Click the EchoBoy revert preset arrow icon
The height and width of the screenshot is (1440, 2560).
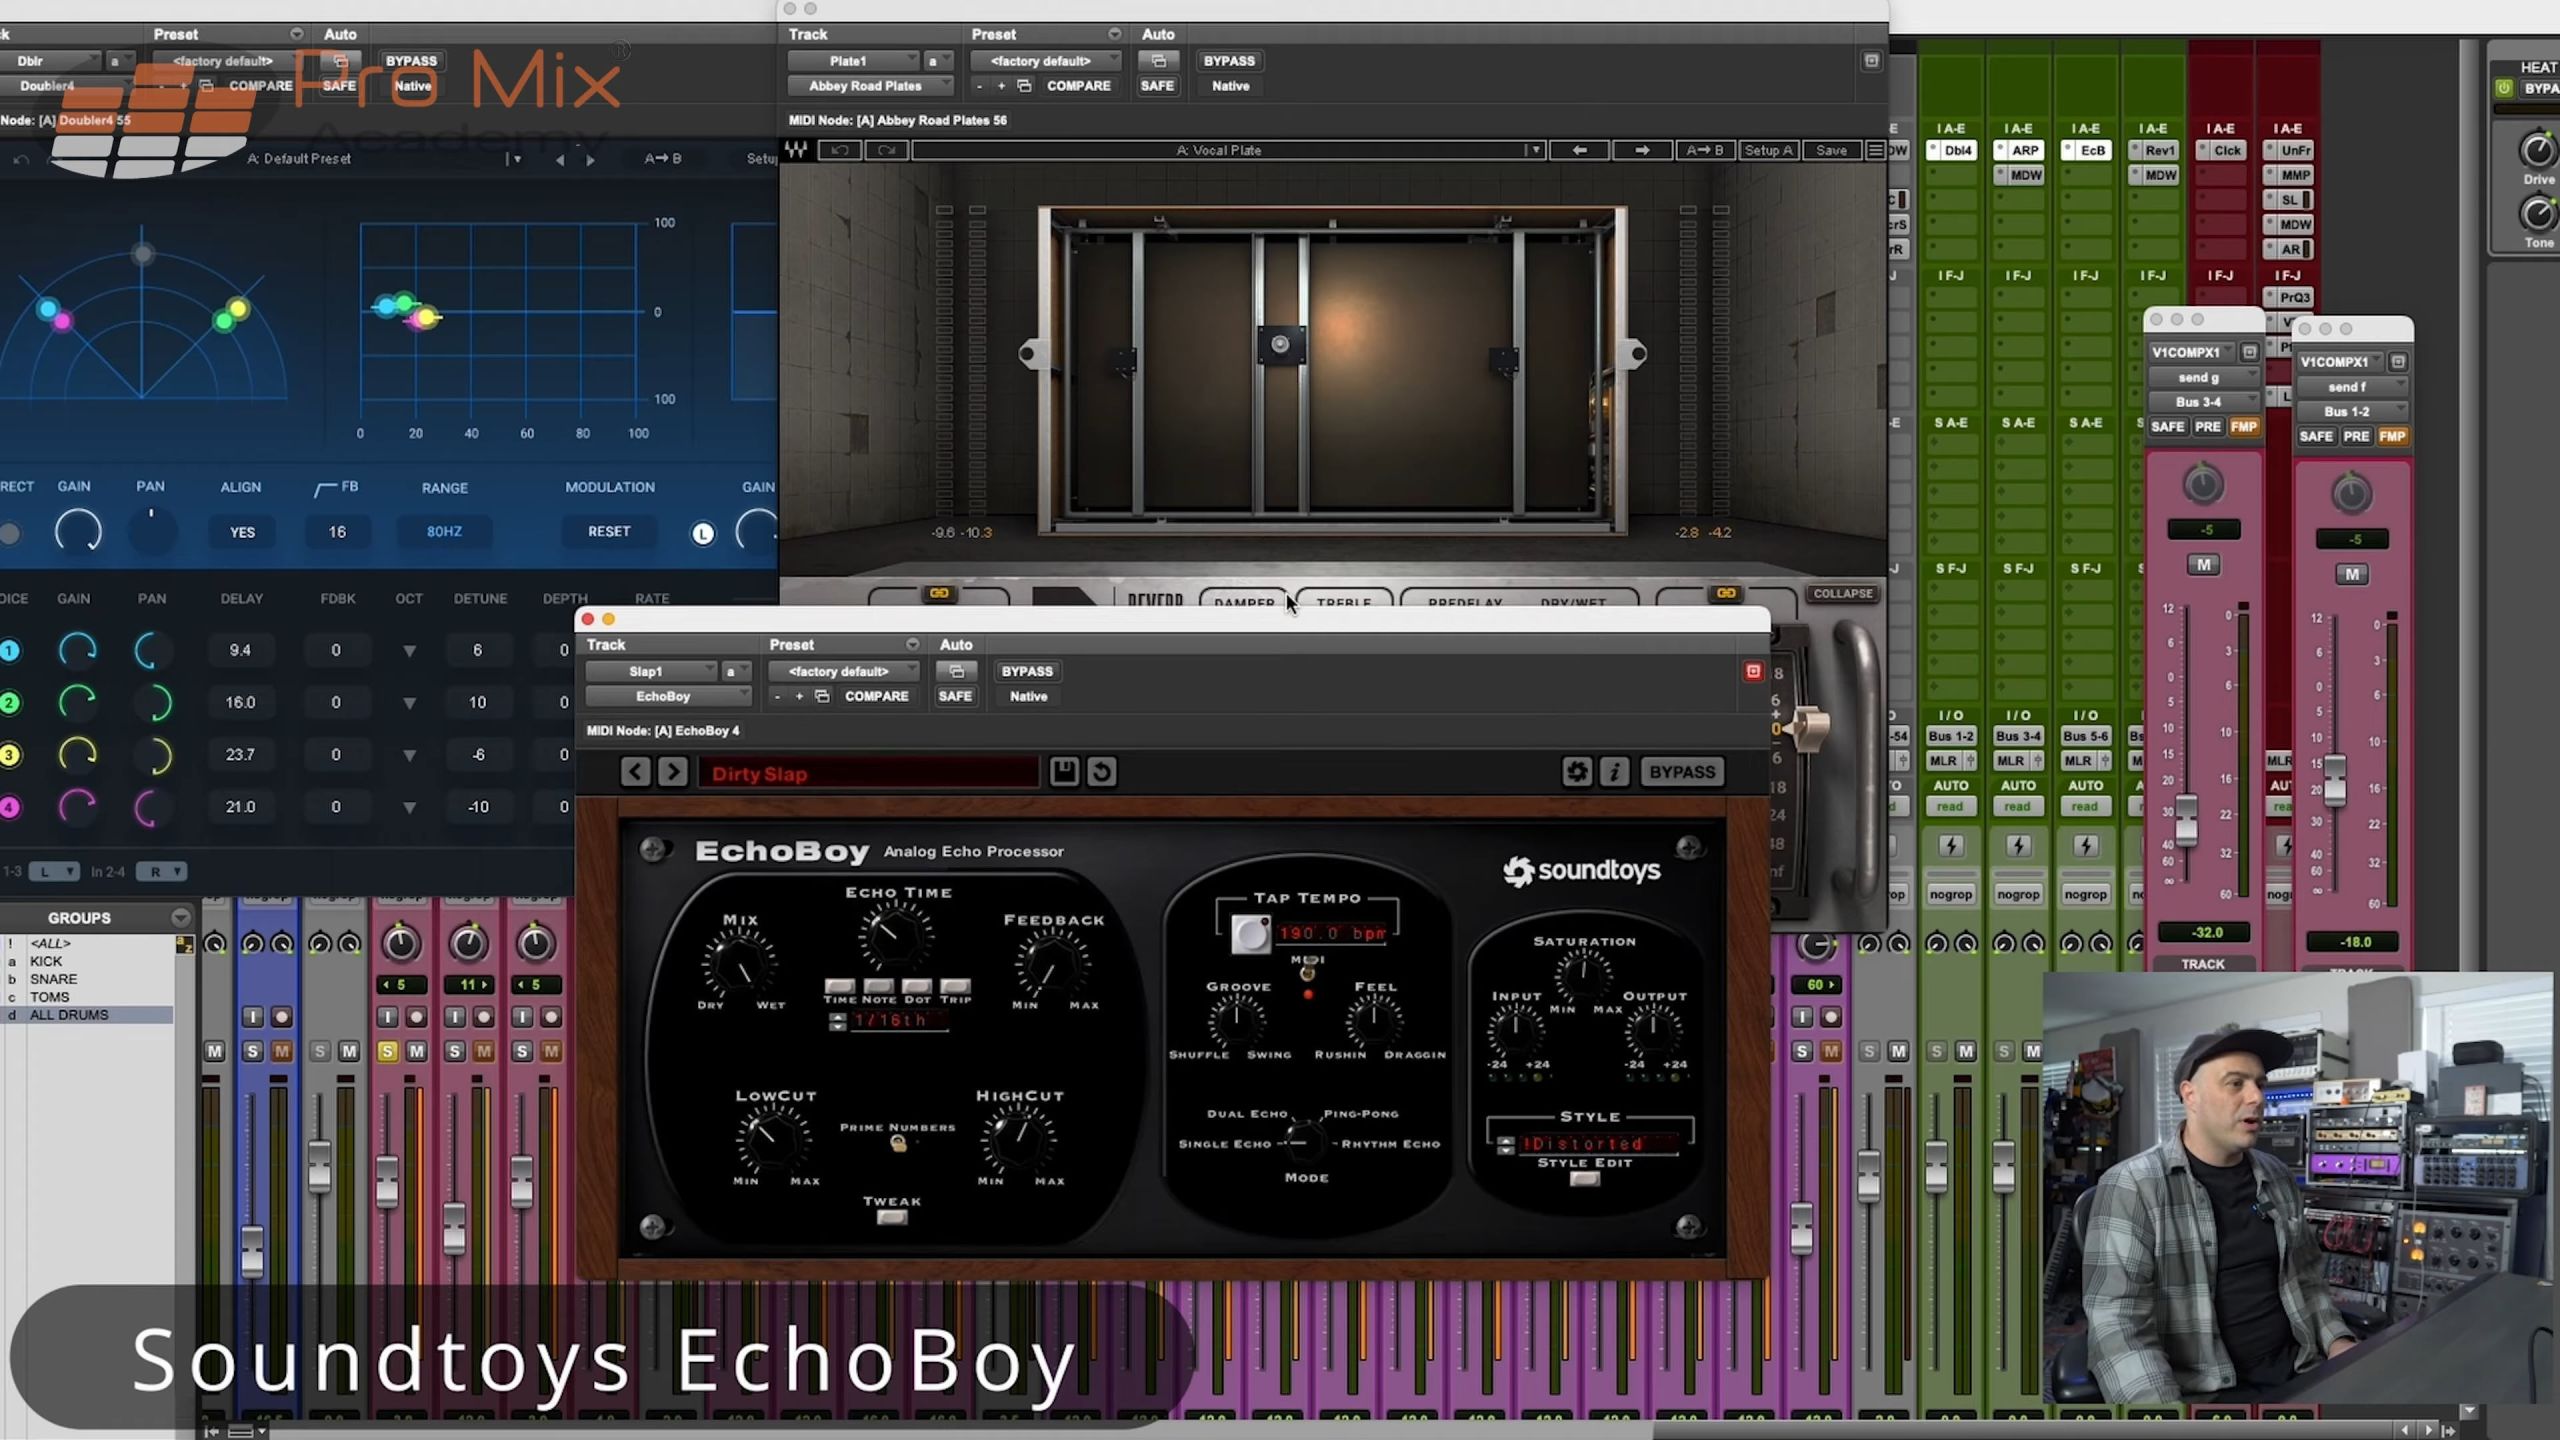click(1101, 771)
